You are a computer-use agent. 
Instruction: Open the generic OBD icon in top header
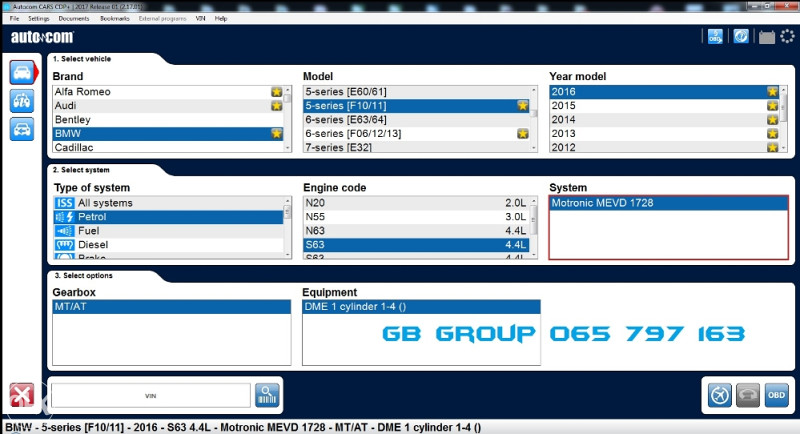pos(715,37)
